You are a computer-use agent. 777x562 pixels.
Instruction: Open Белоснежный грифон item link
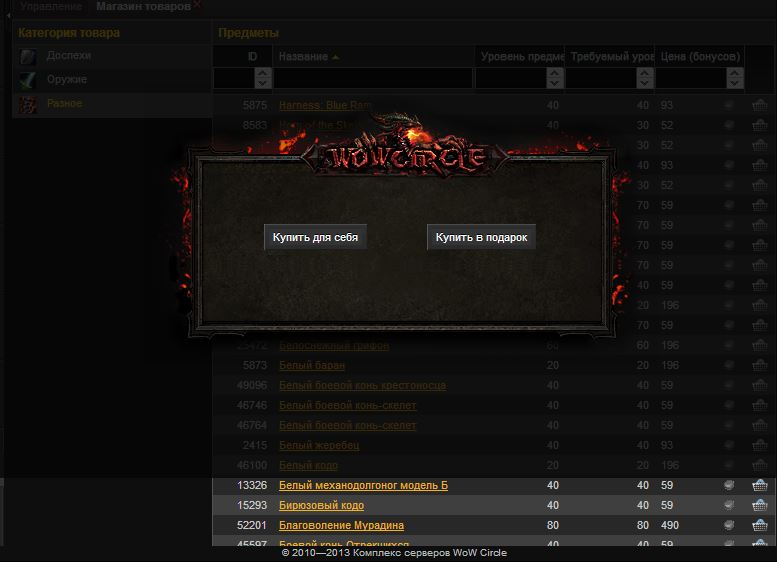pos(334,345)
